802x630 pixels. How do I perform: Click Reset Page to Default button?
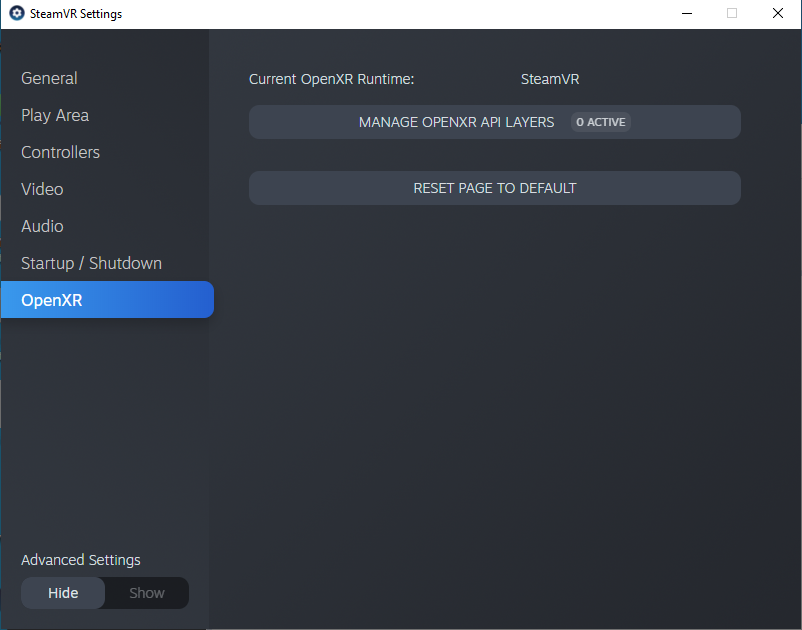tap(495, 188)
